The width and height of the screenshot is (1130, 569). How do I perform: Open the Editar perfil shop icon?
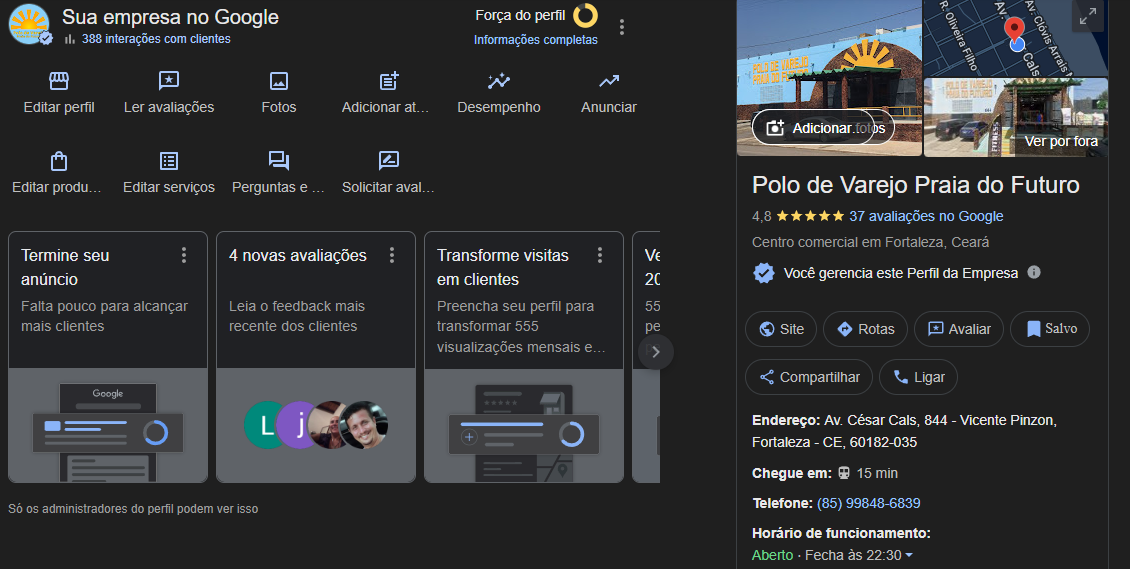tap(59, 82)
